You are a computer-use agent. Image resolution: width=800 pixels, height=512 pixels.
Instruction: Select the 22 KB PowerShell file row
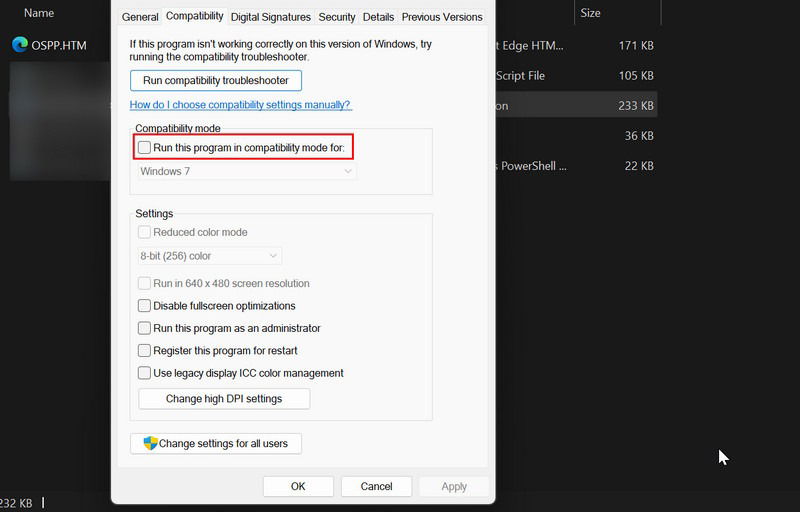pyautogui.click(x=576, y=166)
